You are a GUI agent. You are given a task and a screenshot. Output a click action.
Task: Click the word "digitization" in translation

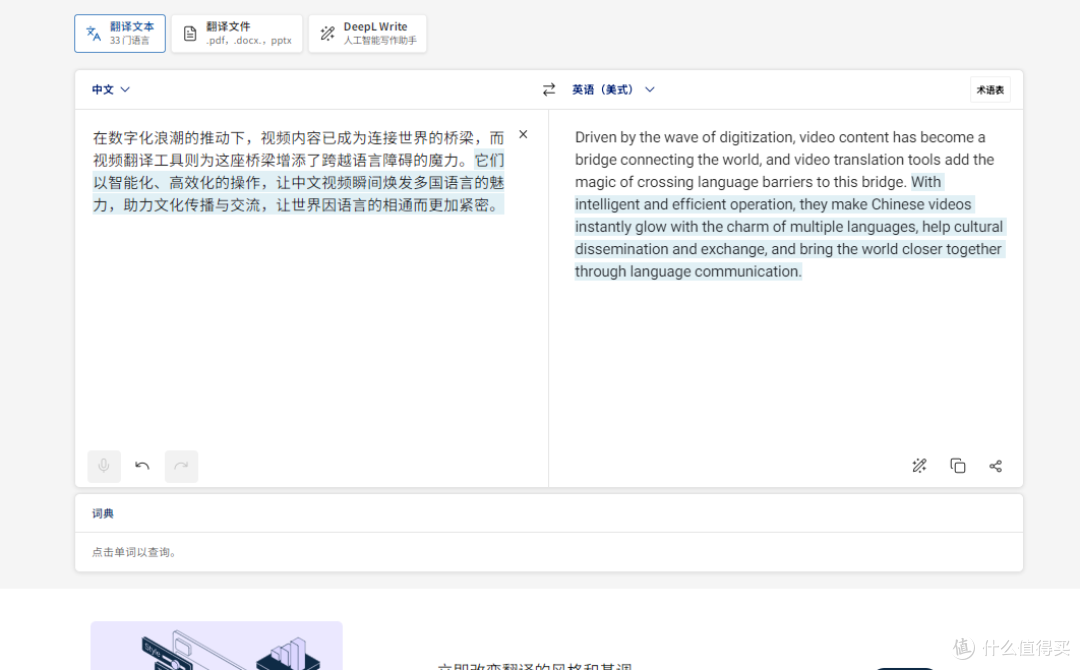click(756, 137)
